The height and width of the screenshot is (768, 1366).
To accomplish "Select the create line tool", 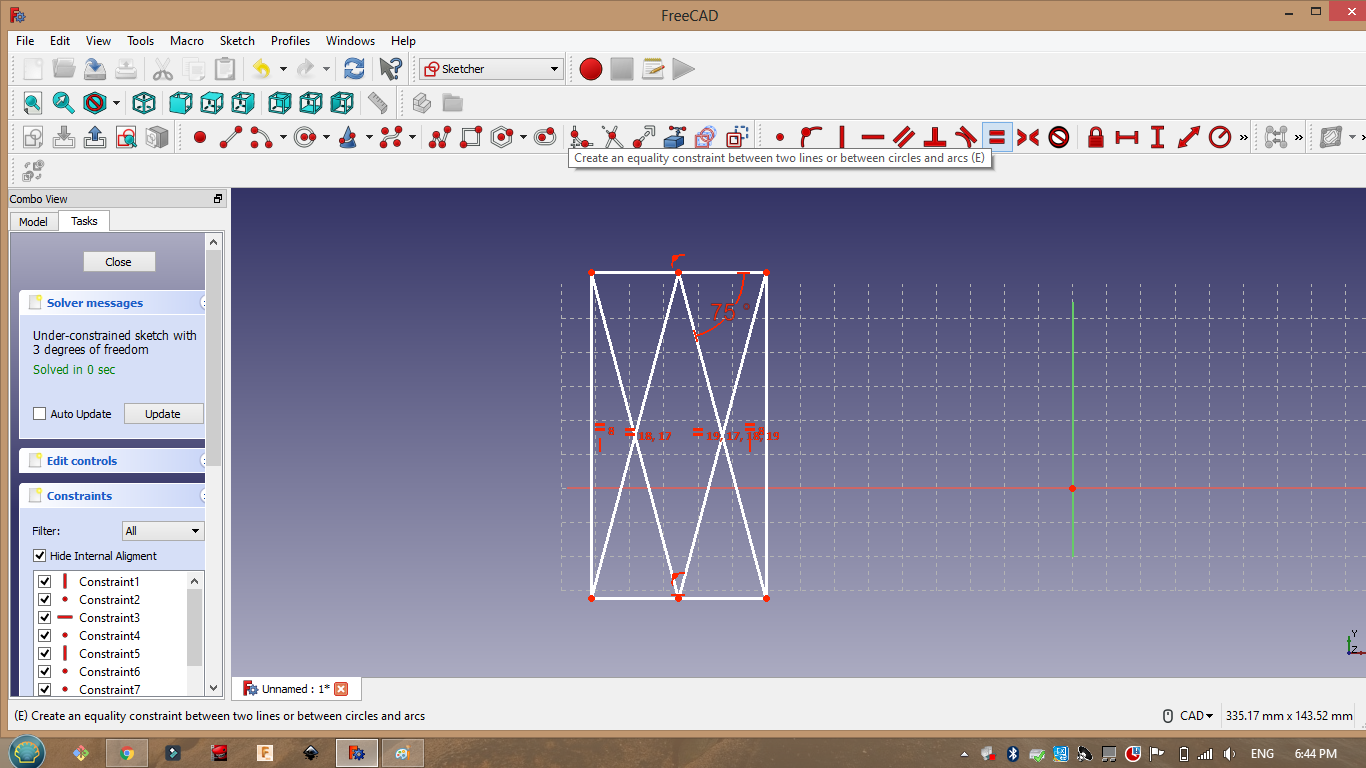I will click(231, 137).
